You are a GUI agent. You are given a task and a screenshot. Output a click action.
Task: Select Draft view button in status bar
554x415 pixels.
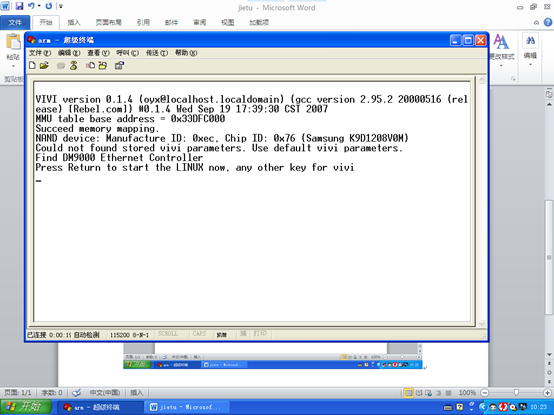[x=448, y=393]
